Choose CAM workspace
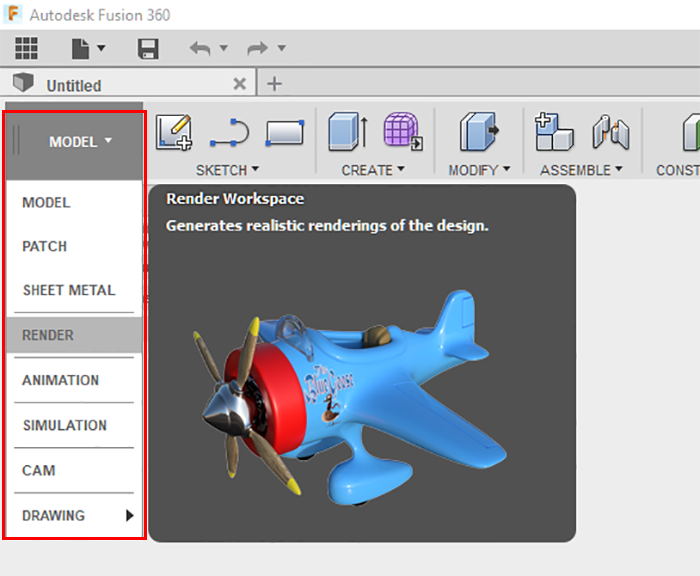 75,470
